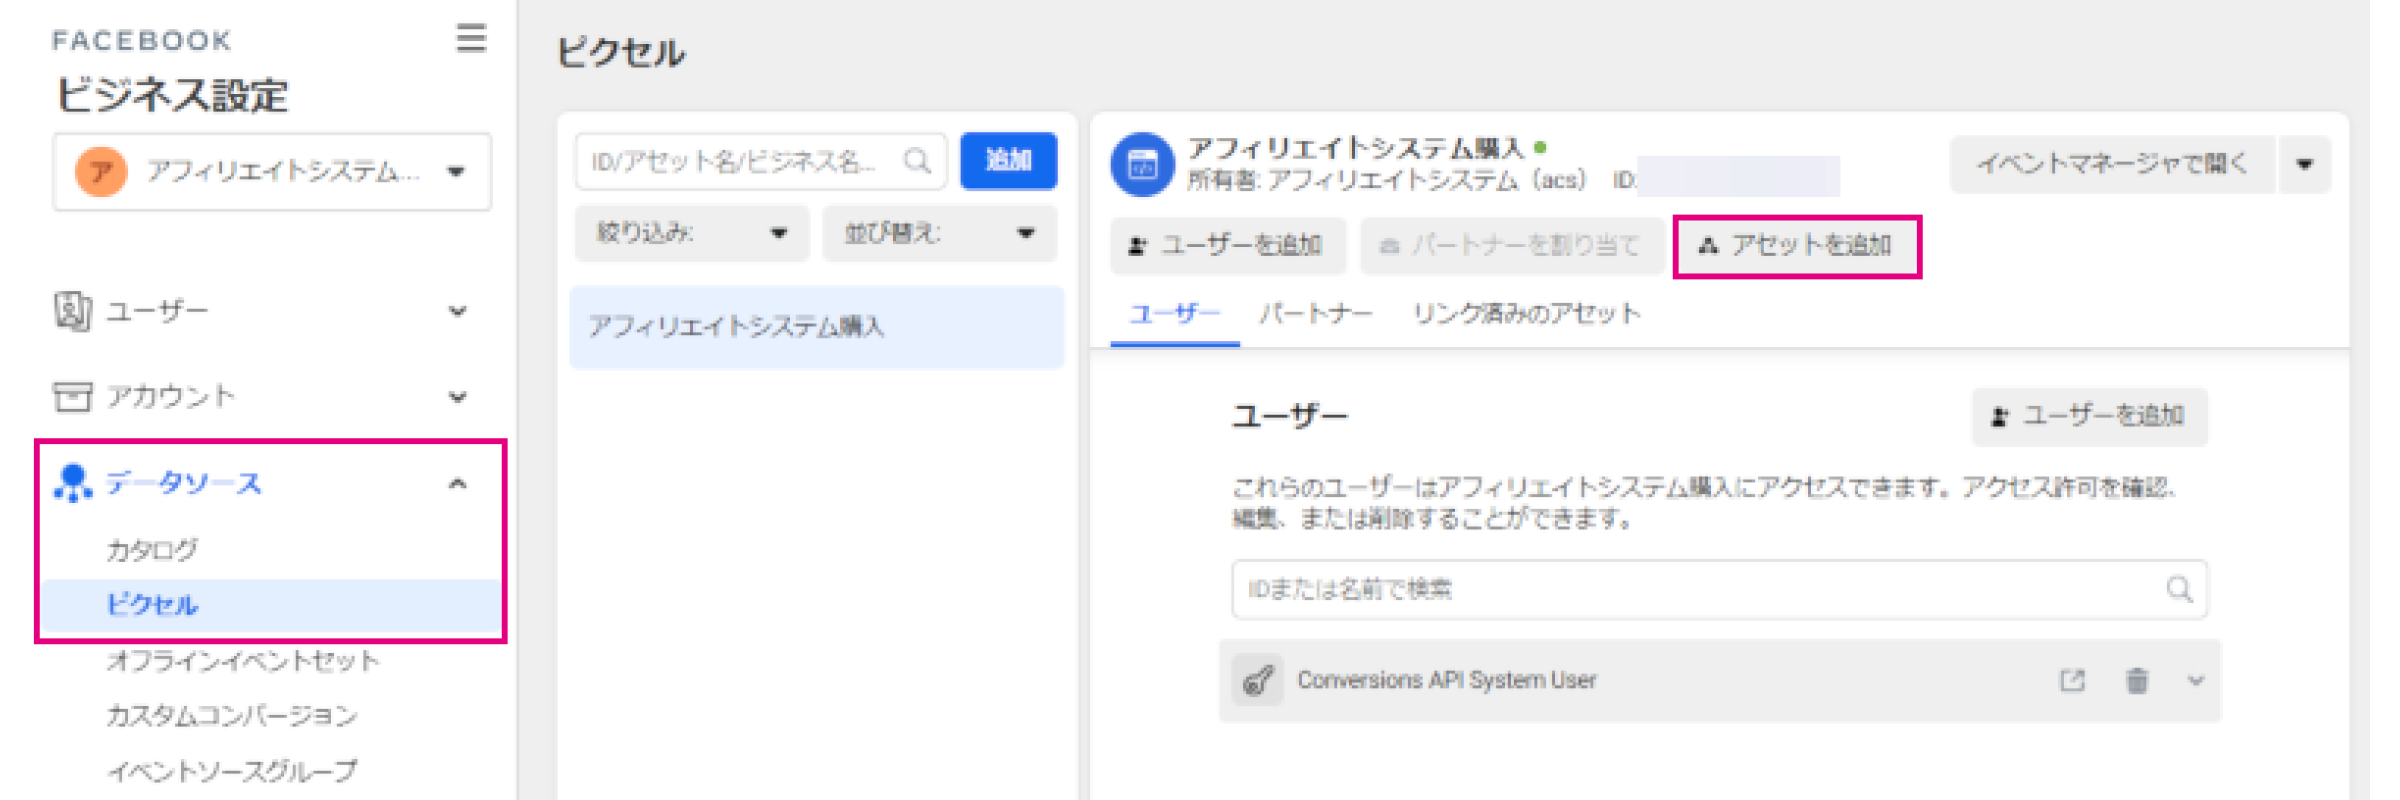Toggle the hamburger menu beside FACEBOOK
Viewport: 2400px width, 800px height.
click(471, 39)
